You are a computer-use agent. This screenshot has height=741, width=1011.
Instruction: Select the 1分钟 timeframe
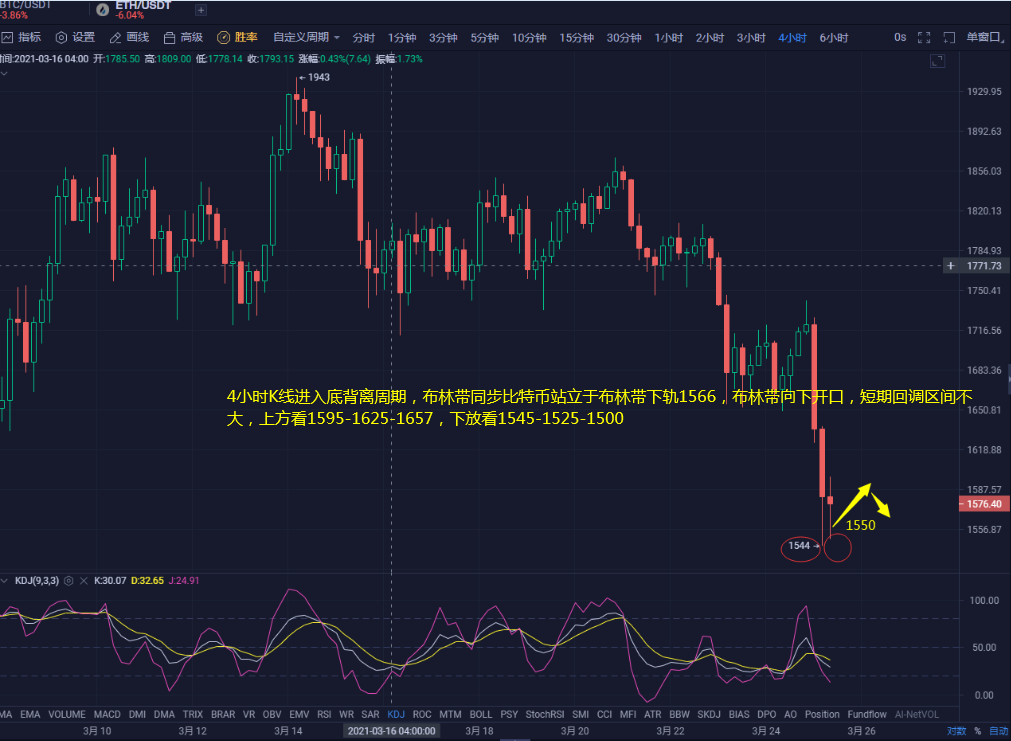click(x=402, y=37)
